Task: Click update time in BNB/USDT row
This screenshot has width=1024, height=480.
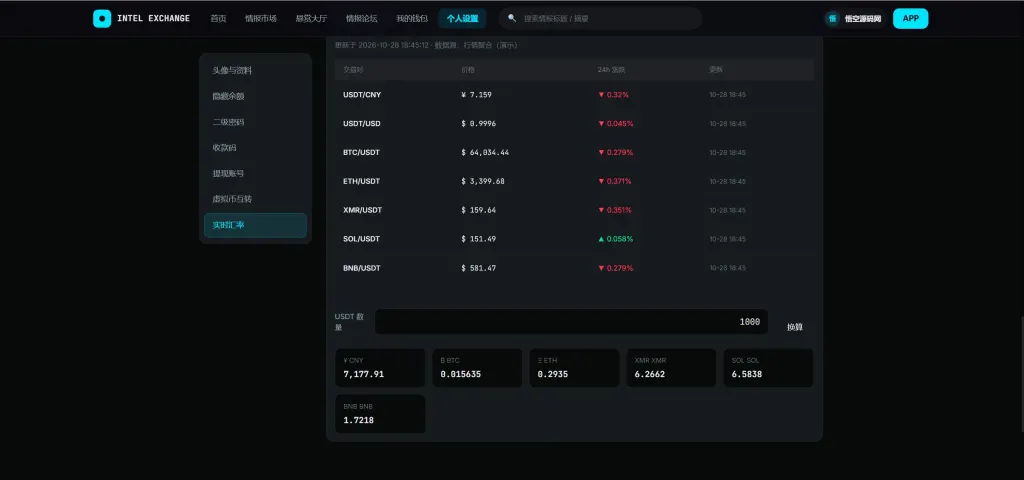Action: click(728, 268)
